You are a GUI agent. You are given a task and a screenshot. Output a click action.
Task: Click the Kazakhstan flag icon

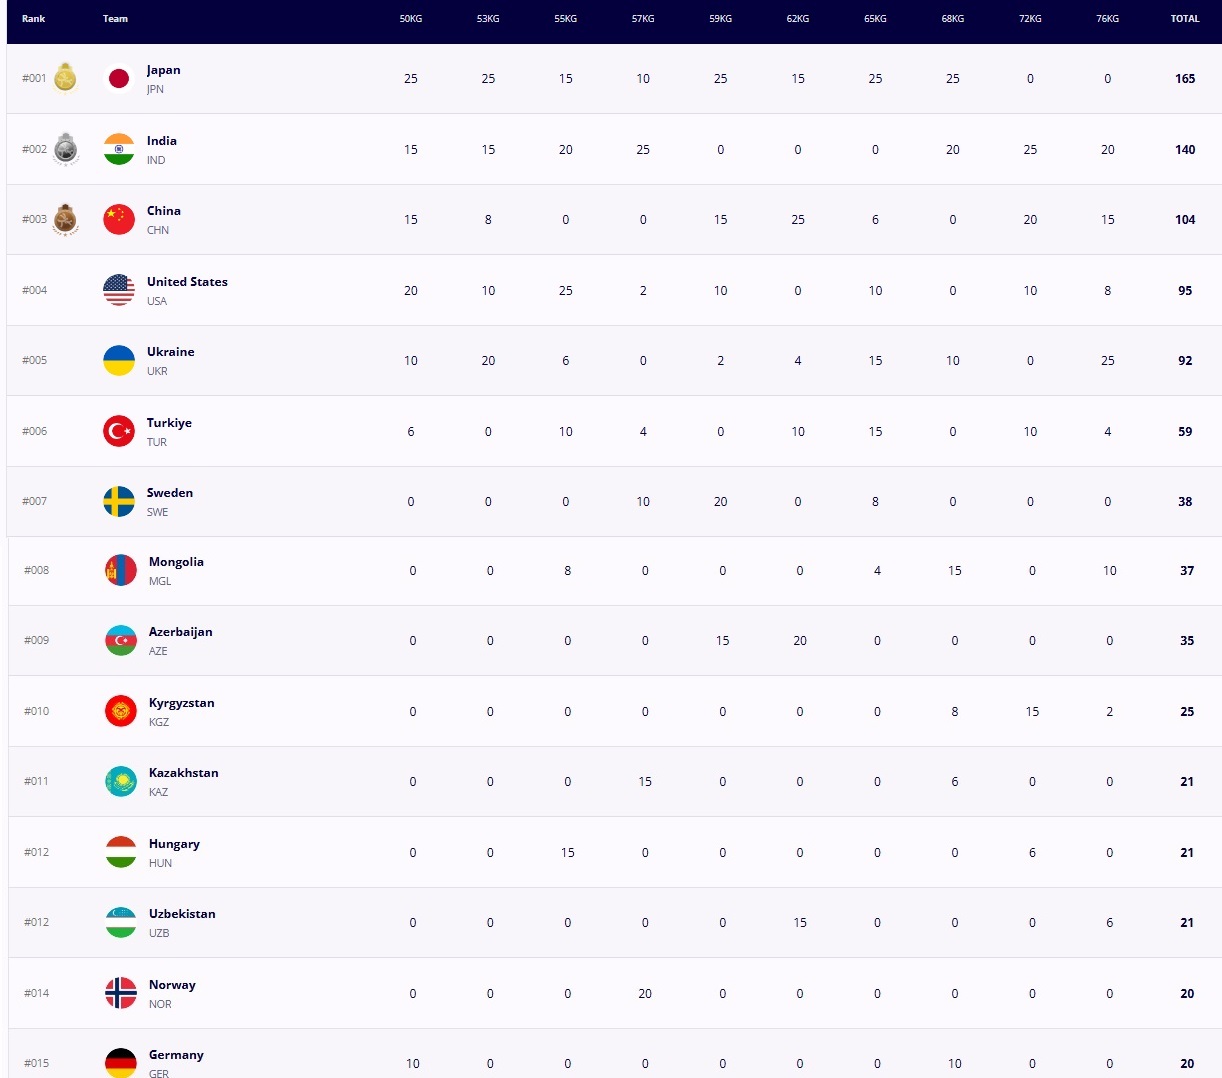tap(121, 782)
